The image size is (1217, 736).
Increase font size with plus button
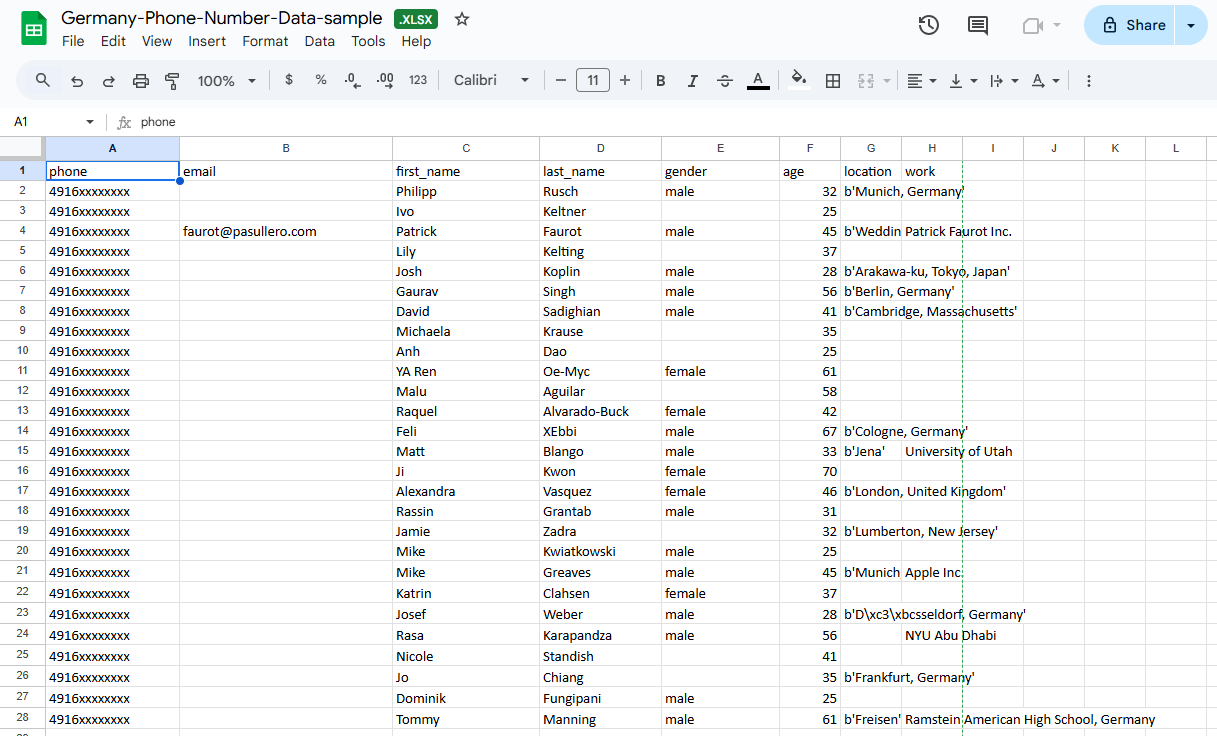[x=625, y=80]
